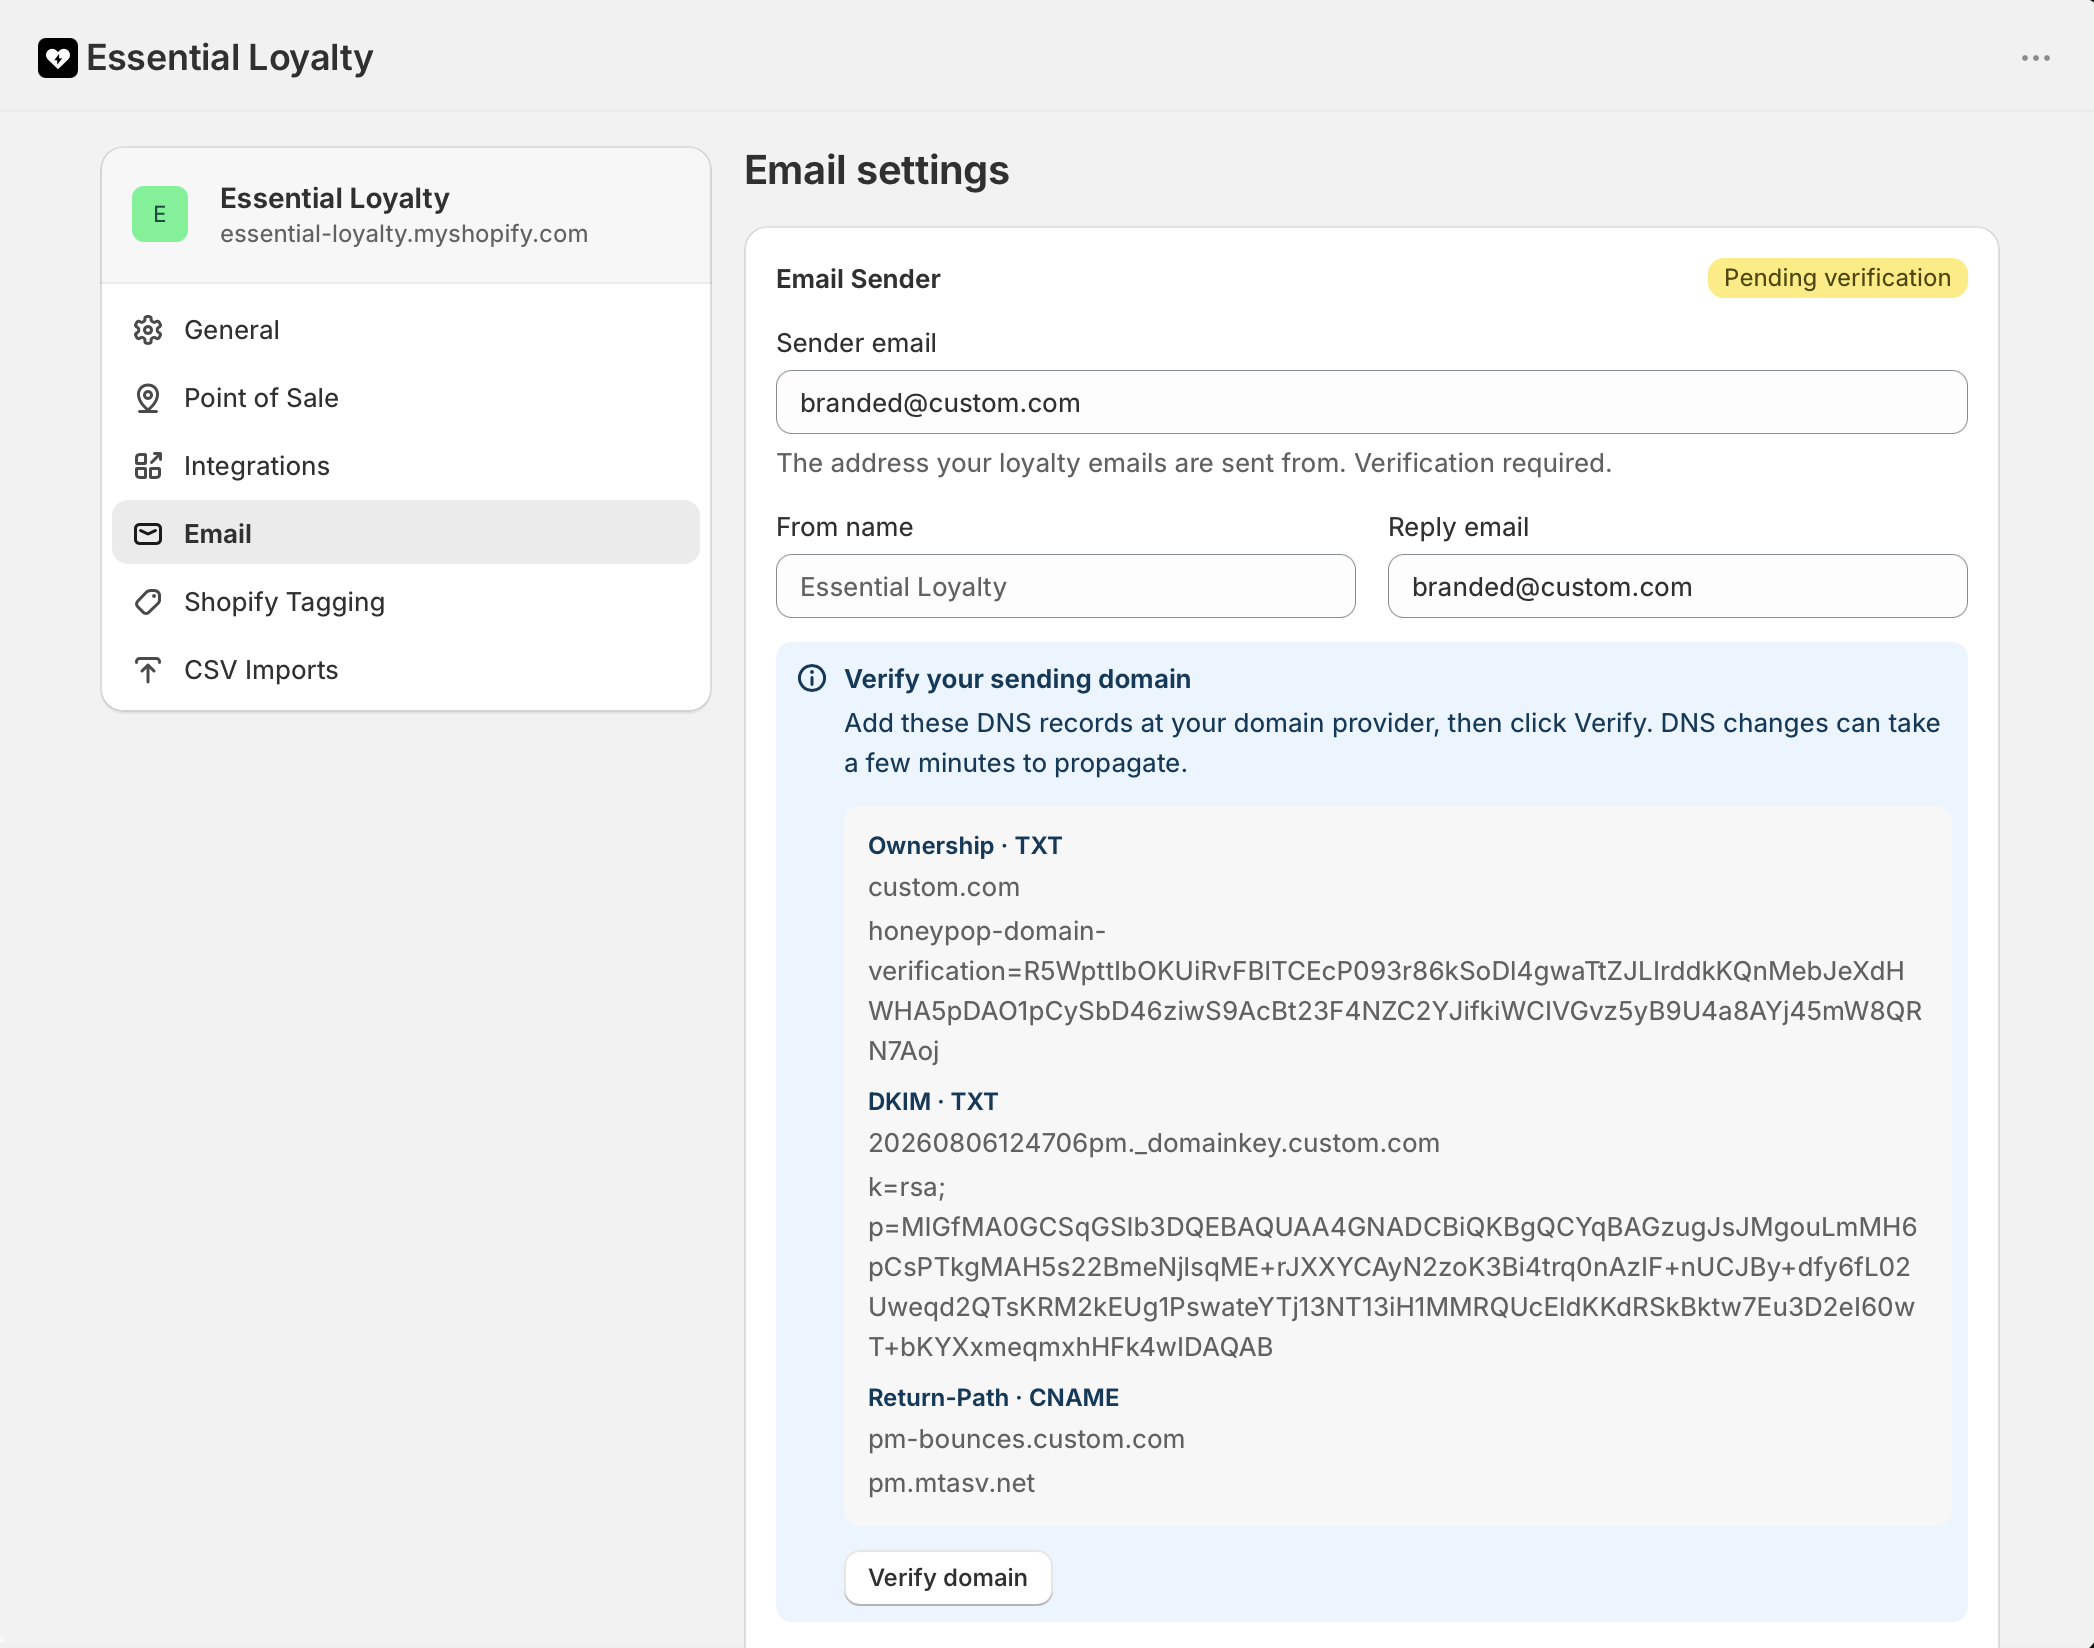Click the Sender email field label
Image resolution: width=2094 pixels, height=1648 pixels.
click(x=856, y=343)
